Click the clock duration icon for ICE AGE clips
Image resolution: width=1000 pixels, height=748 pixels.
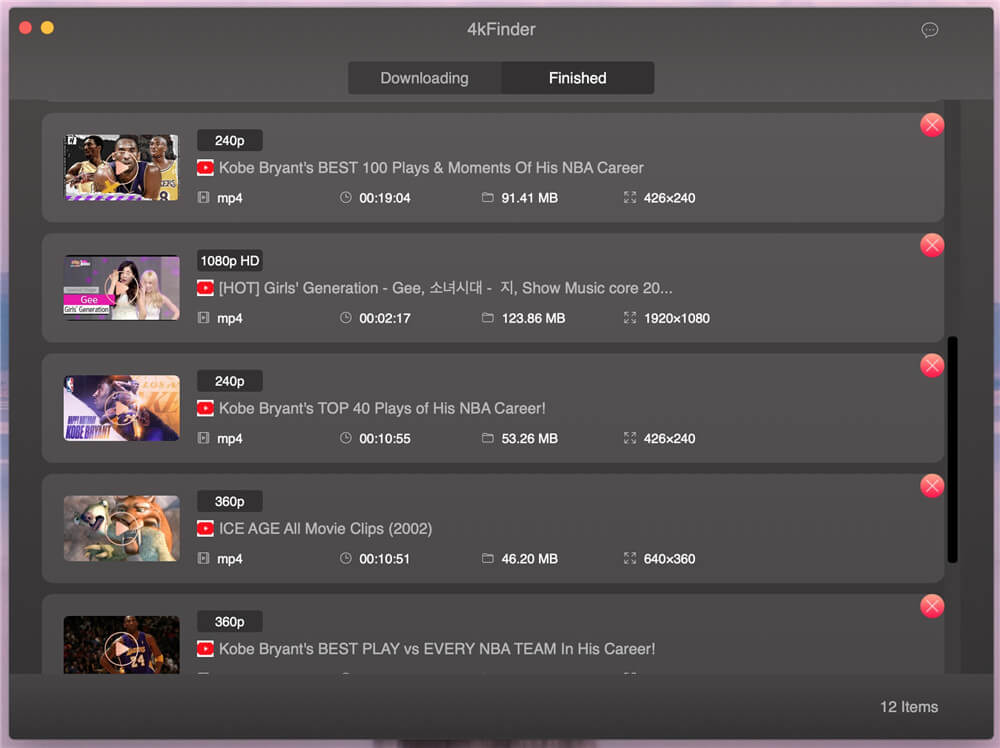(x=343, y=558)
